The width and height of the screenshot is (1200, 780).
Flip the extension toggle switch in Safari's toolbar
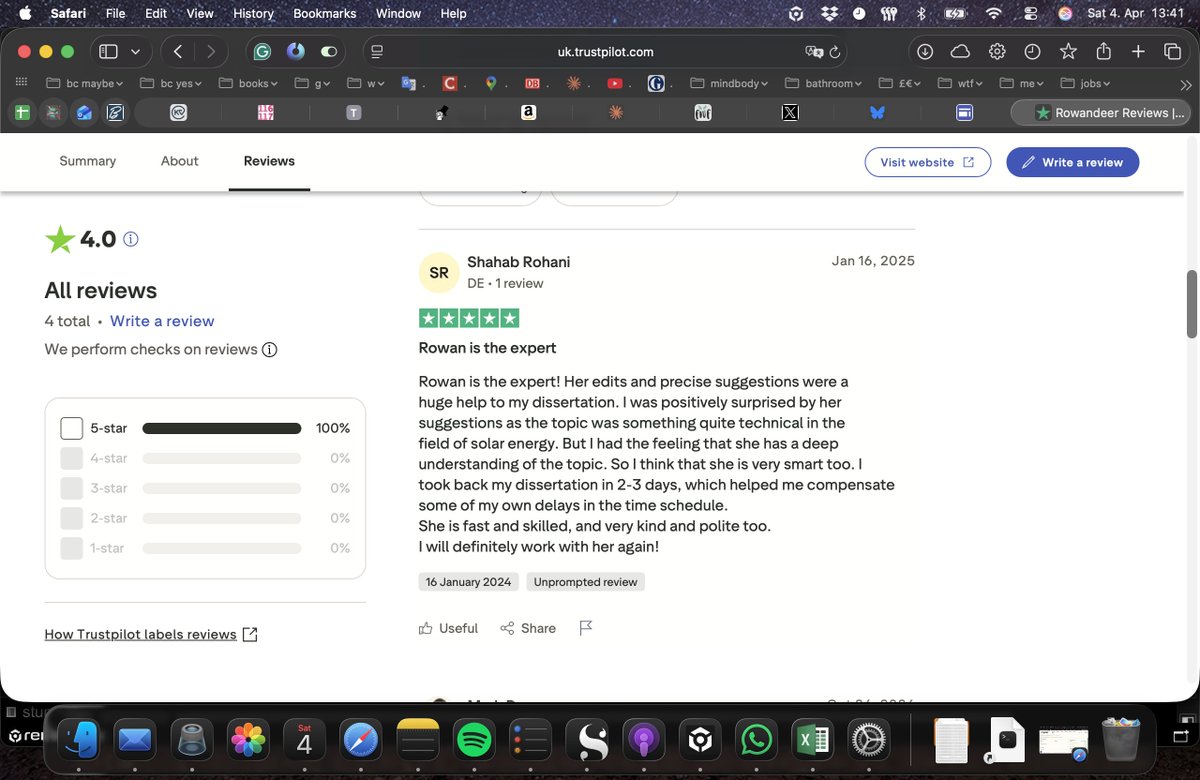[x=328, y=51]
